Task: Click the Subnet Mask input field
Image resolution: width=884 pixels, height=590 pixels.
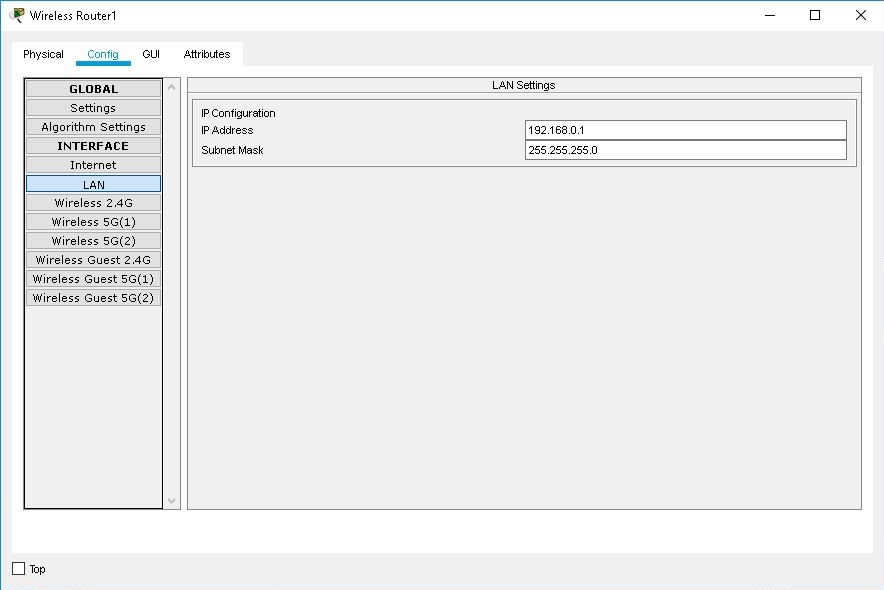Action: point(686,150)
